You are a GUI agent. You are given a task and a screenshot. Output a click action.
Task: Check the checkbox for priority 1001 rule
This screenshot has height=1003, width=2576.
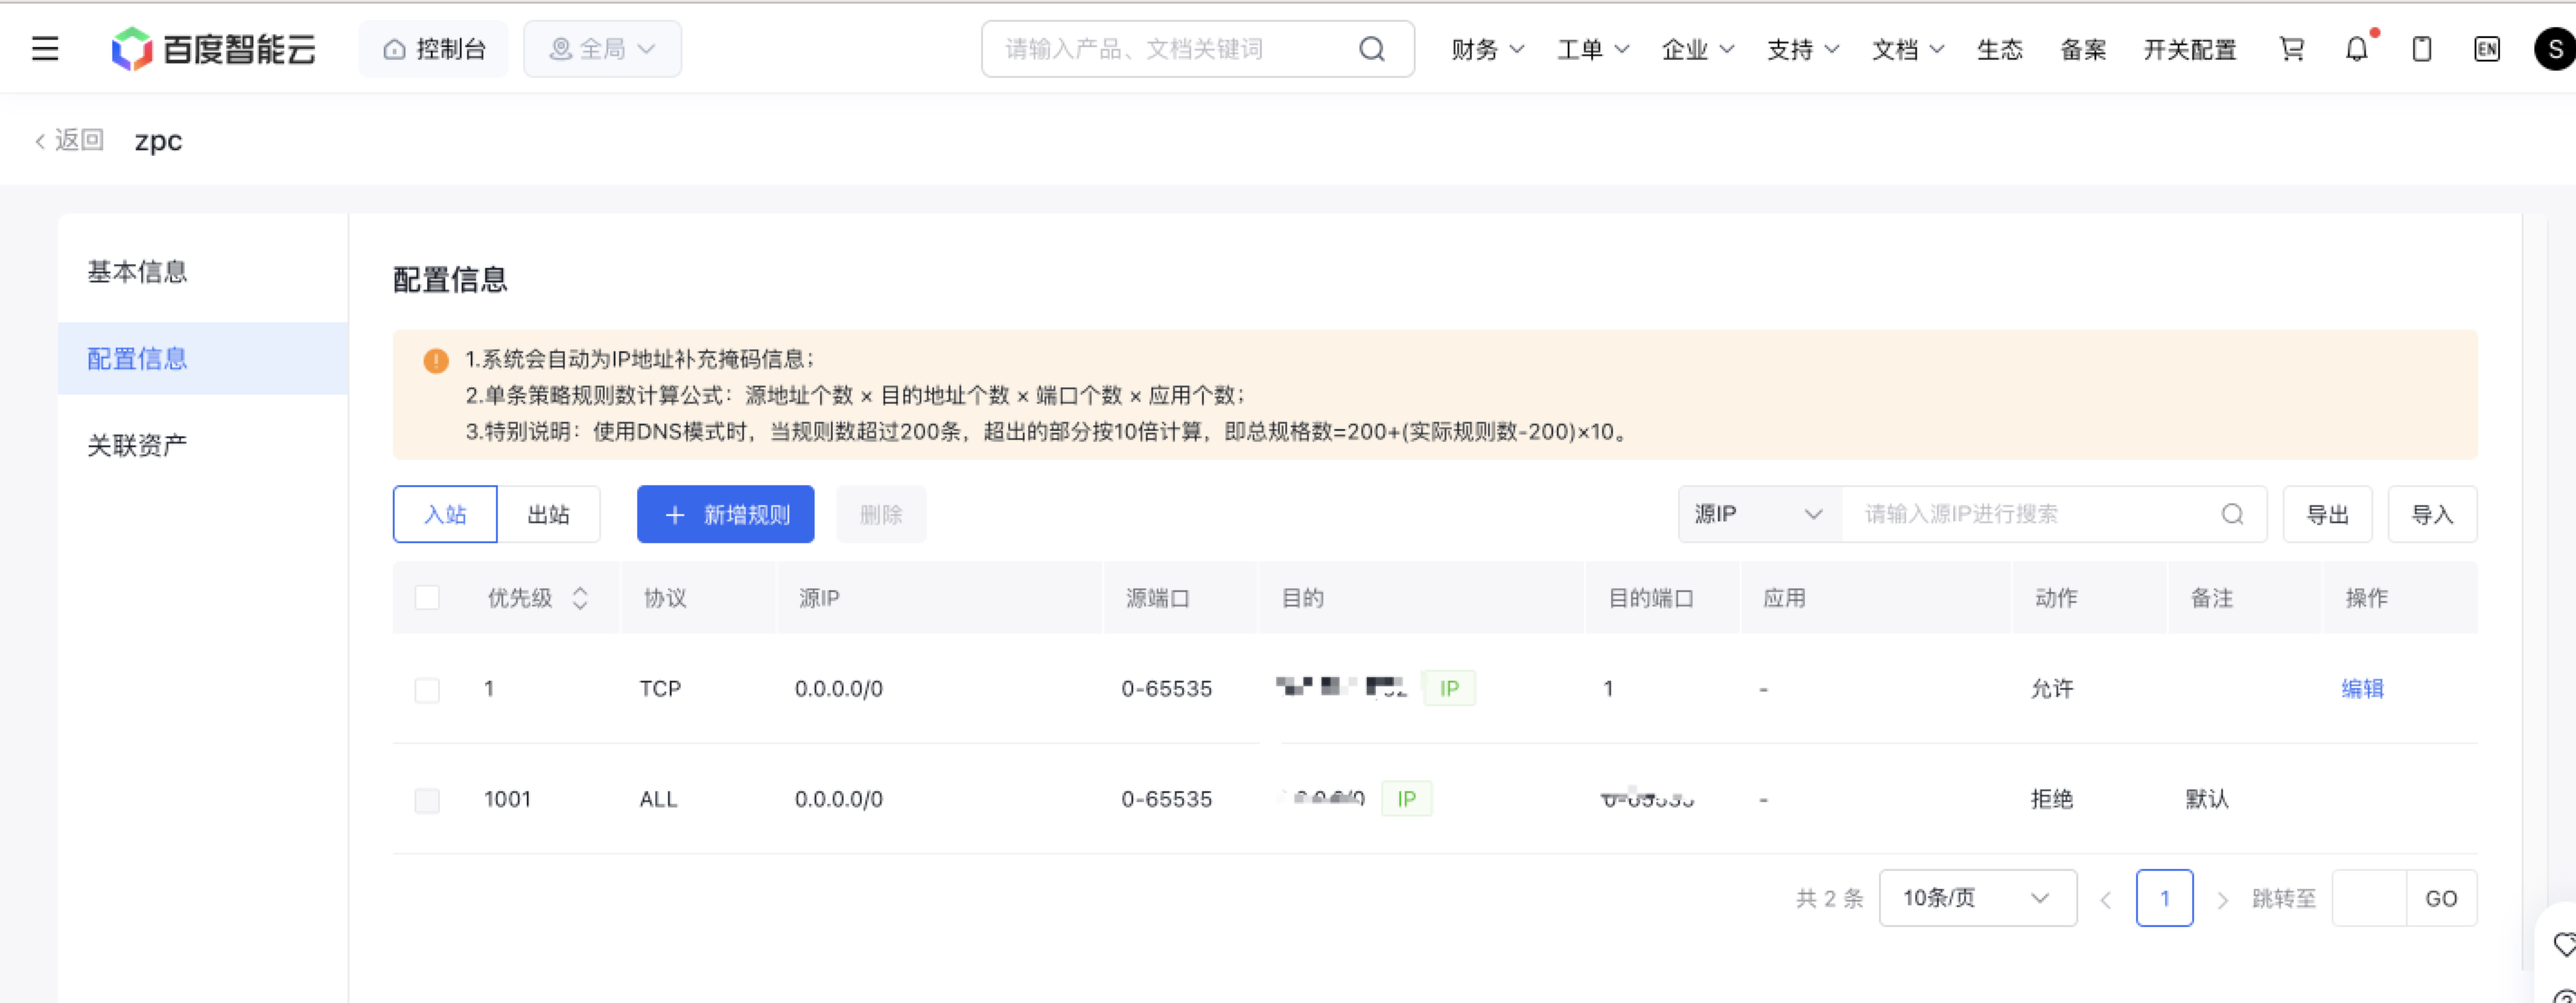[427, 800]
